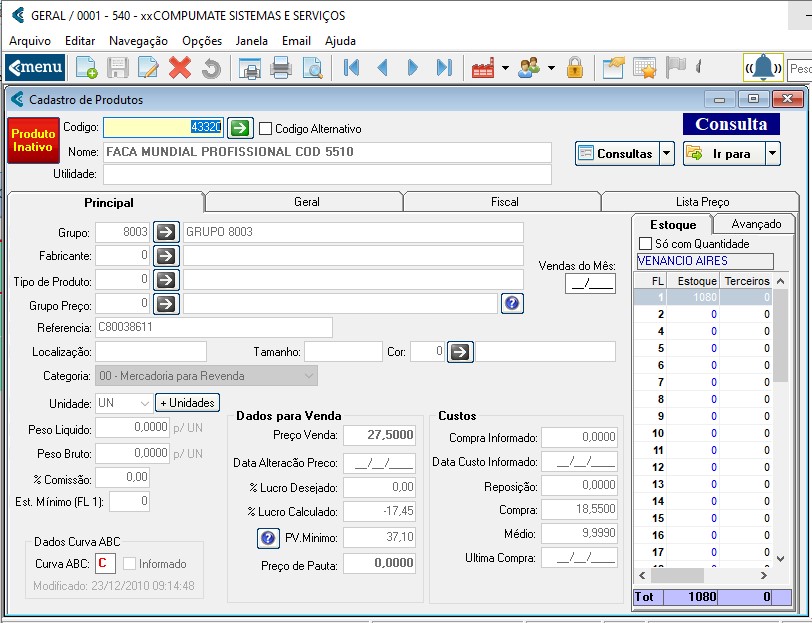Go to first record using navigation arrow
This screenshot has height=623, width=812.
point(351,68)
